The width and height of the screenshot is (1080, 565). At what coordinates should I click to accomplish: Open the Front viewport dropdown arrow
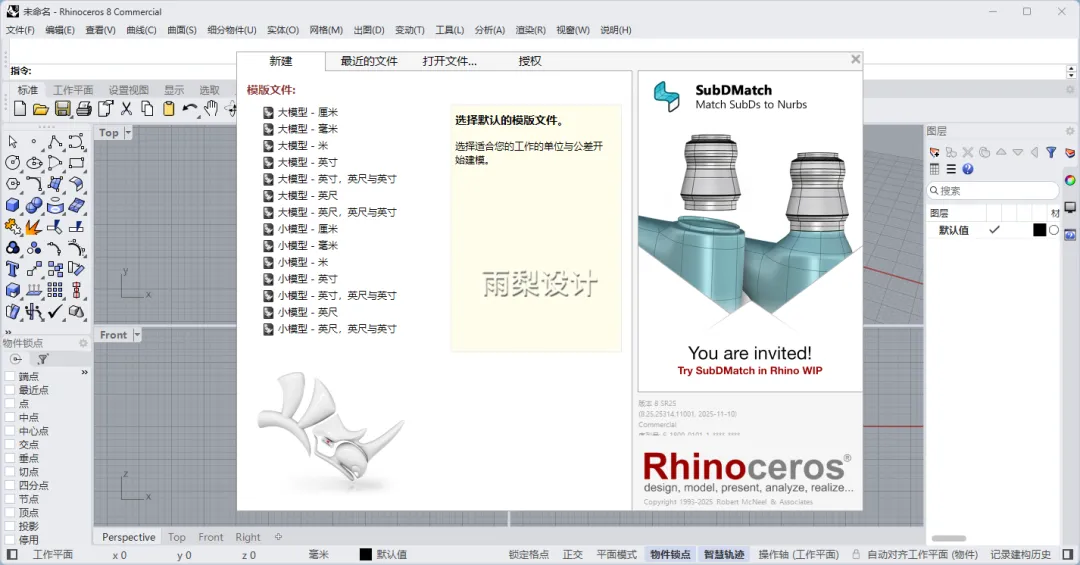[x=137, y=335]
